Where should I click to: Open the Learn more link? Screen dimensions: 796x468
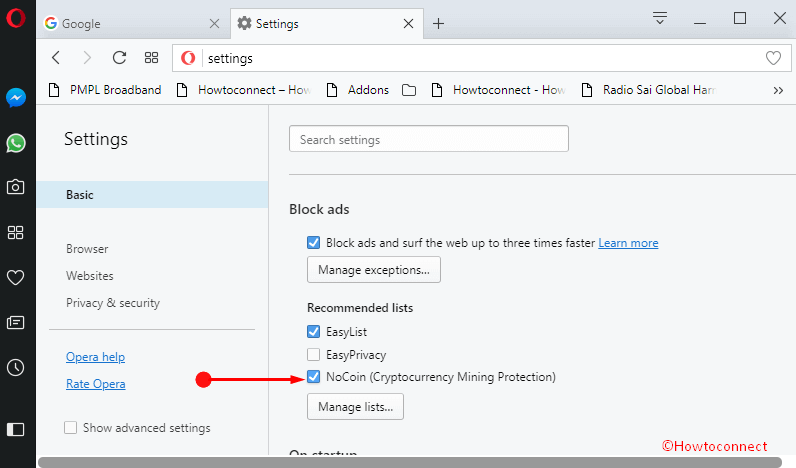point(628,243)
